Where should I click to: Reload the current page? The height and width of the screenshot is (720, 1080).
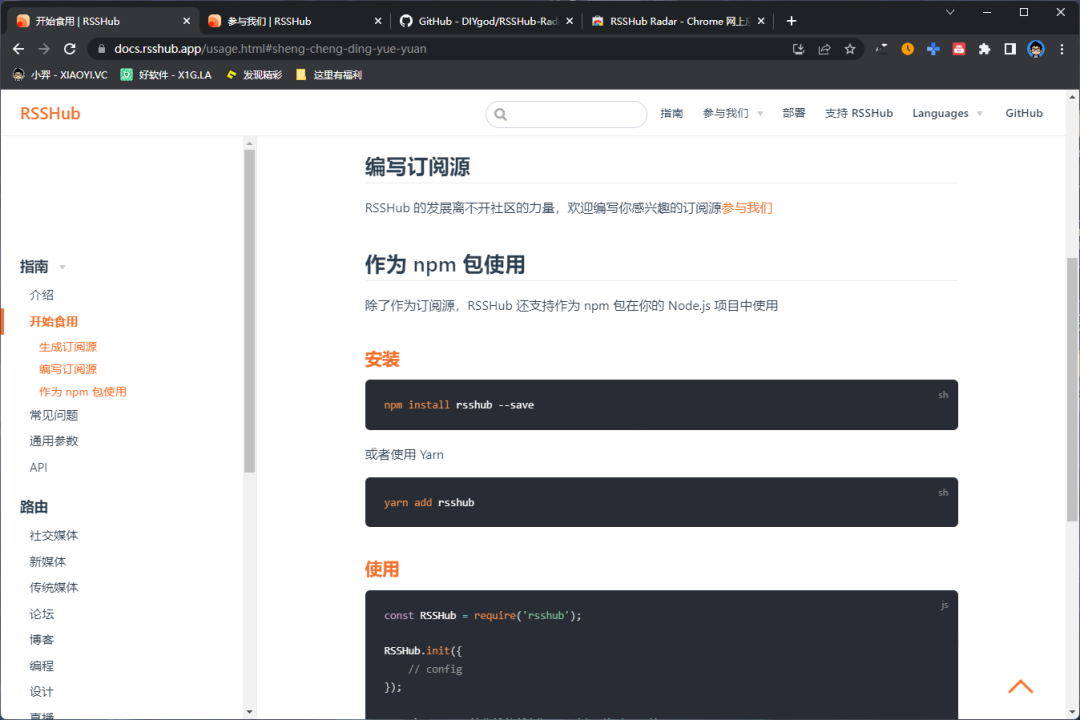69,47
